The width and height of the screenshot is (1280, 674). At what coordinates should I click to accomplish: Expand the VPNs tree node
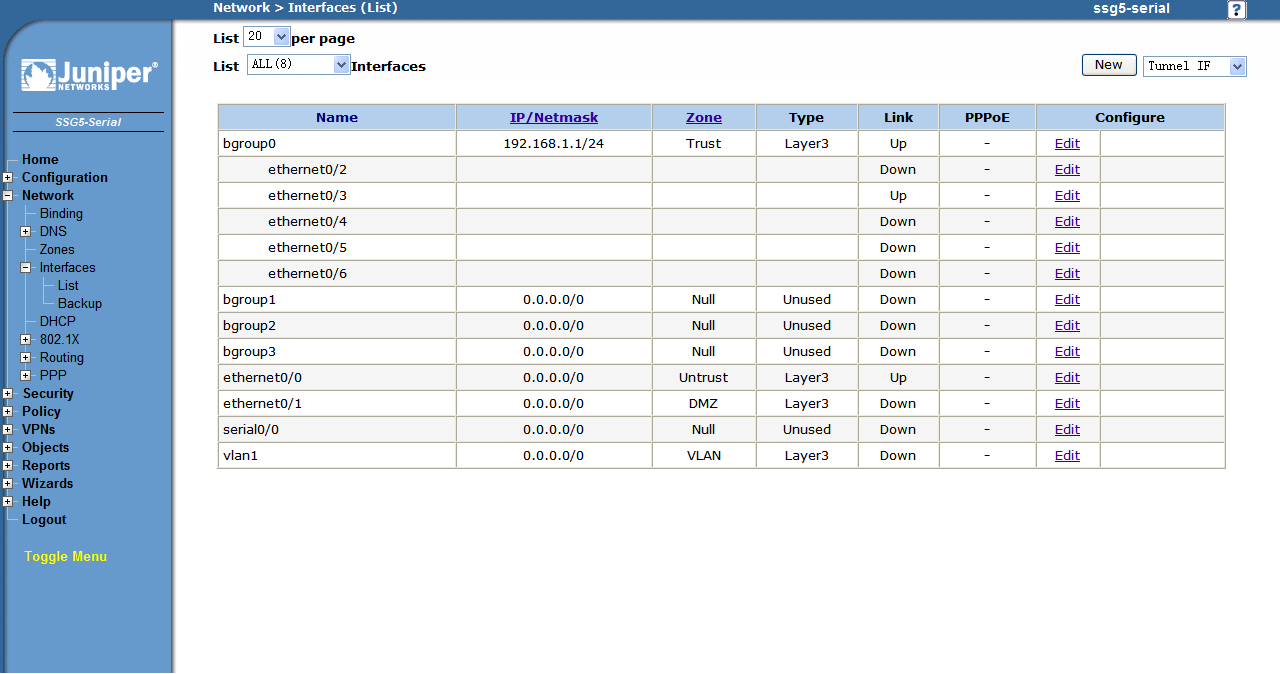click(x=8, y=430)
